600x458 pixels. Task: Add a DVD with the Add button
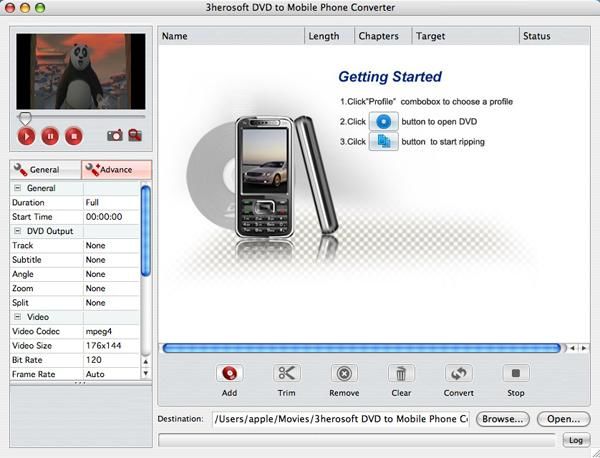(x=229, y=373)
